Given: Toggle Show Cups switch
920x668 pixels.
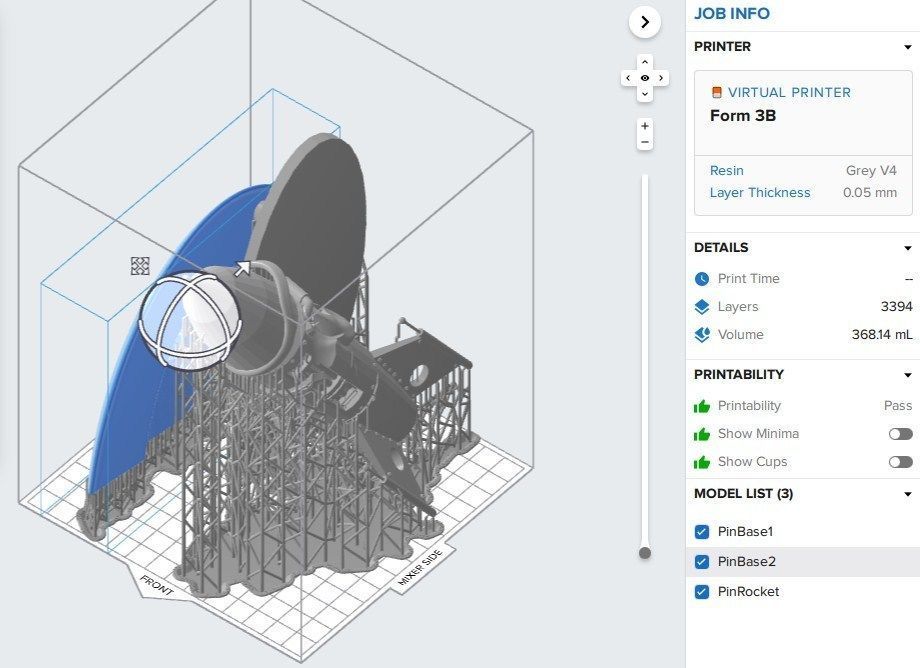Looking at the screenshot, I should point(901,462).
